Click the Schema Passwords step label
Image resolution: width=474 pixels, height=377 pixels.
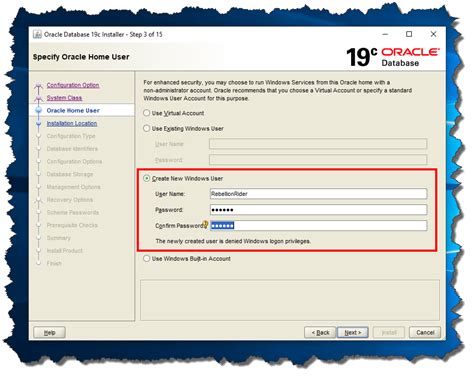pos(73,212)
